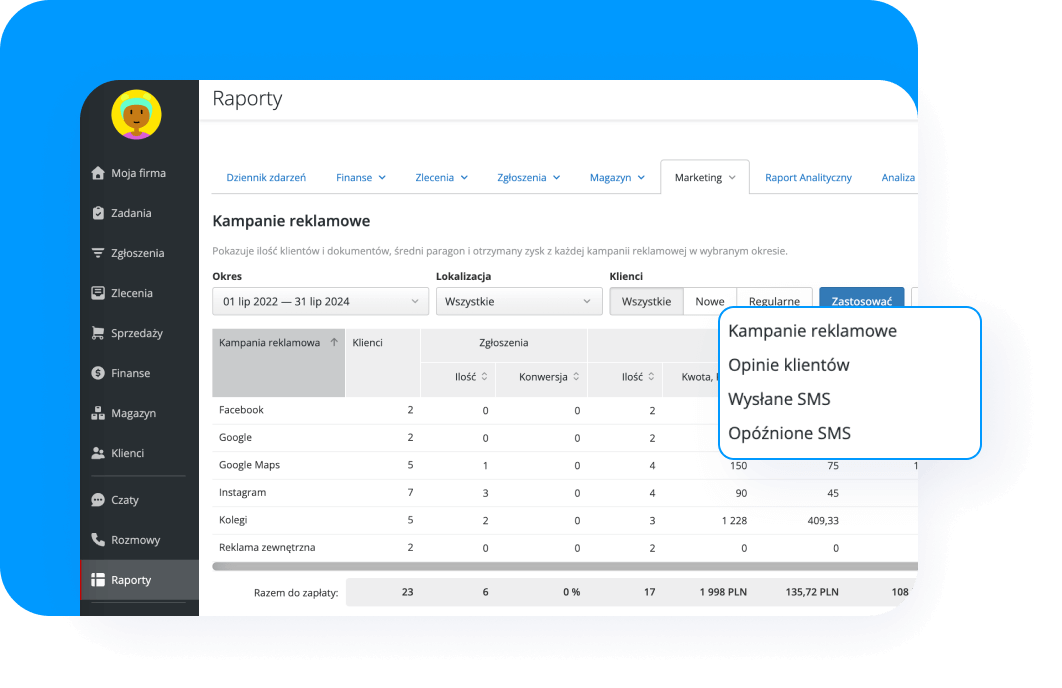
Task: Open the Magazyn section in sidebar
Action: tap(140, 412)
